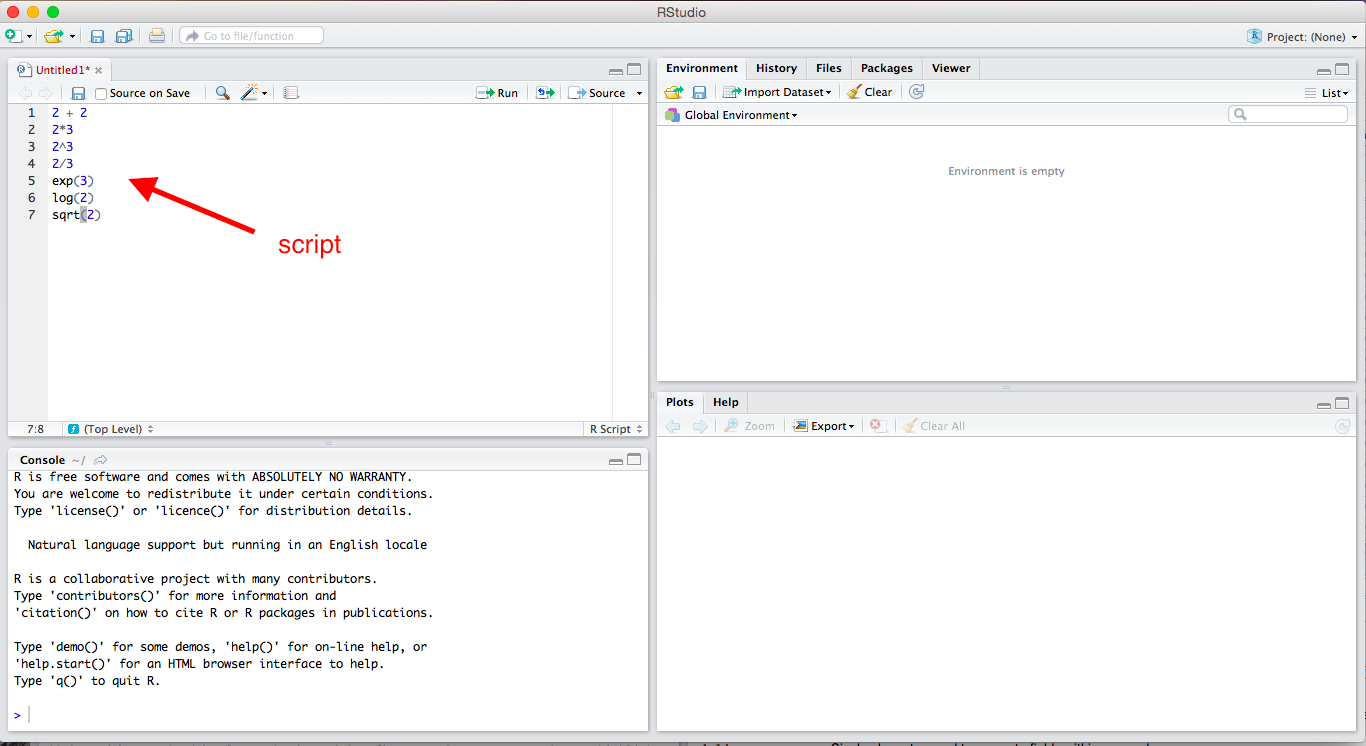The height and width of the screenshot is (746, 1366).
Task: Click code line sqrt(2) in the editor
Action: pyautogui.click(x=77, y=215)
